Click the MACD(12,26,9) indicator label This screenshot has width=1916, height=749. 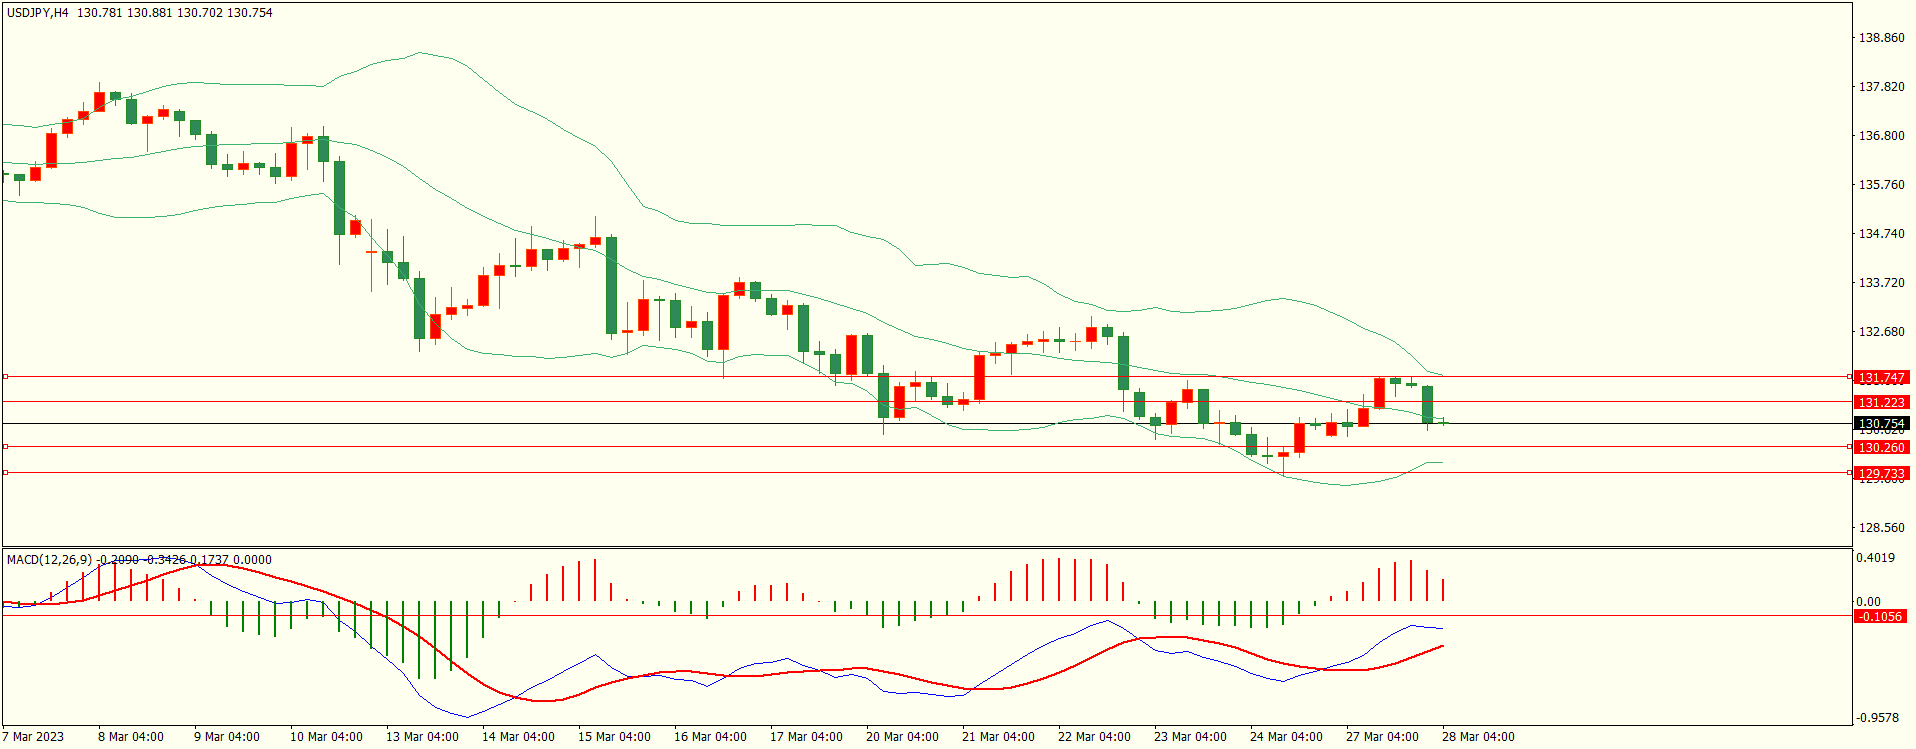point(49,560)
